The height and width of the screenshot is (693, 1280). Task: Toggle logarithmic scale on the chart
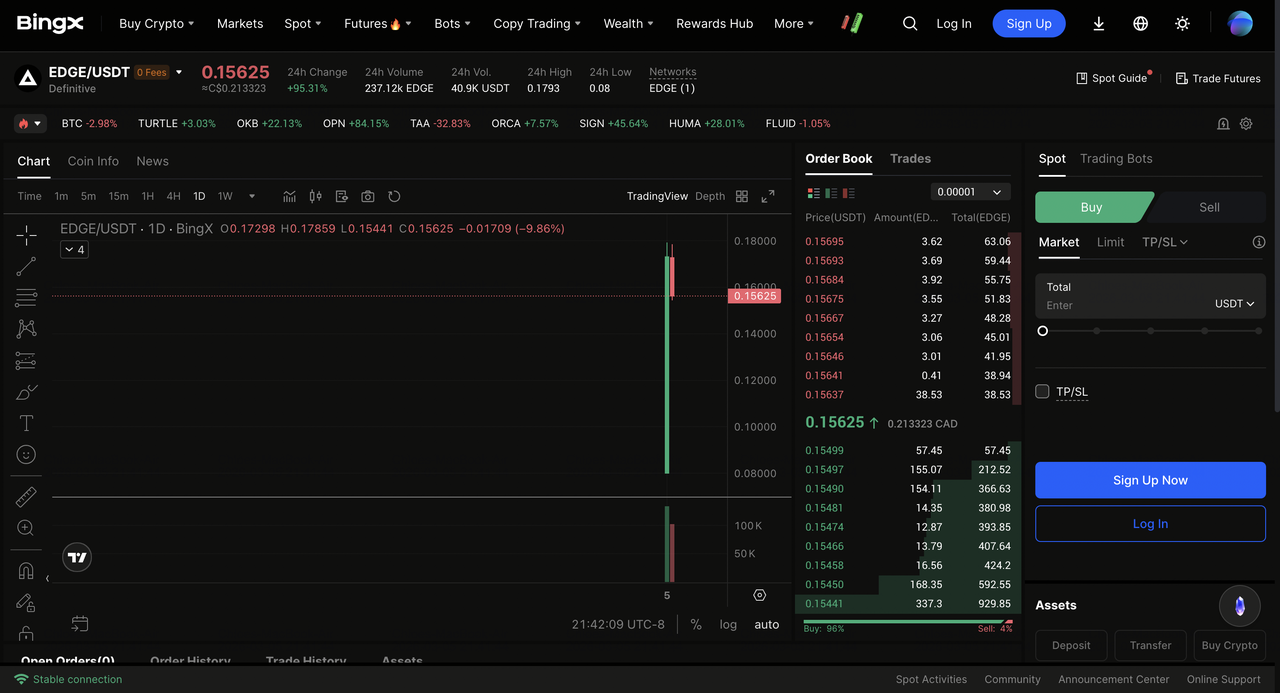tap(728, 624)
